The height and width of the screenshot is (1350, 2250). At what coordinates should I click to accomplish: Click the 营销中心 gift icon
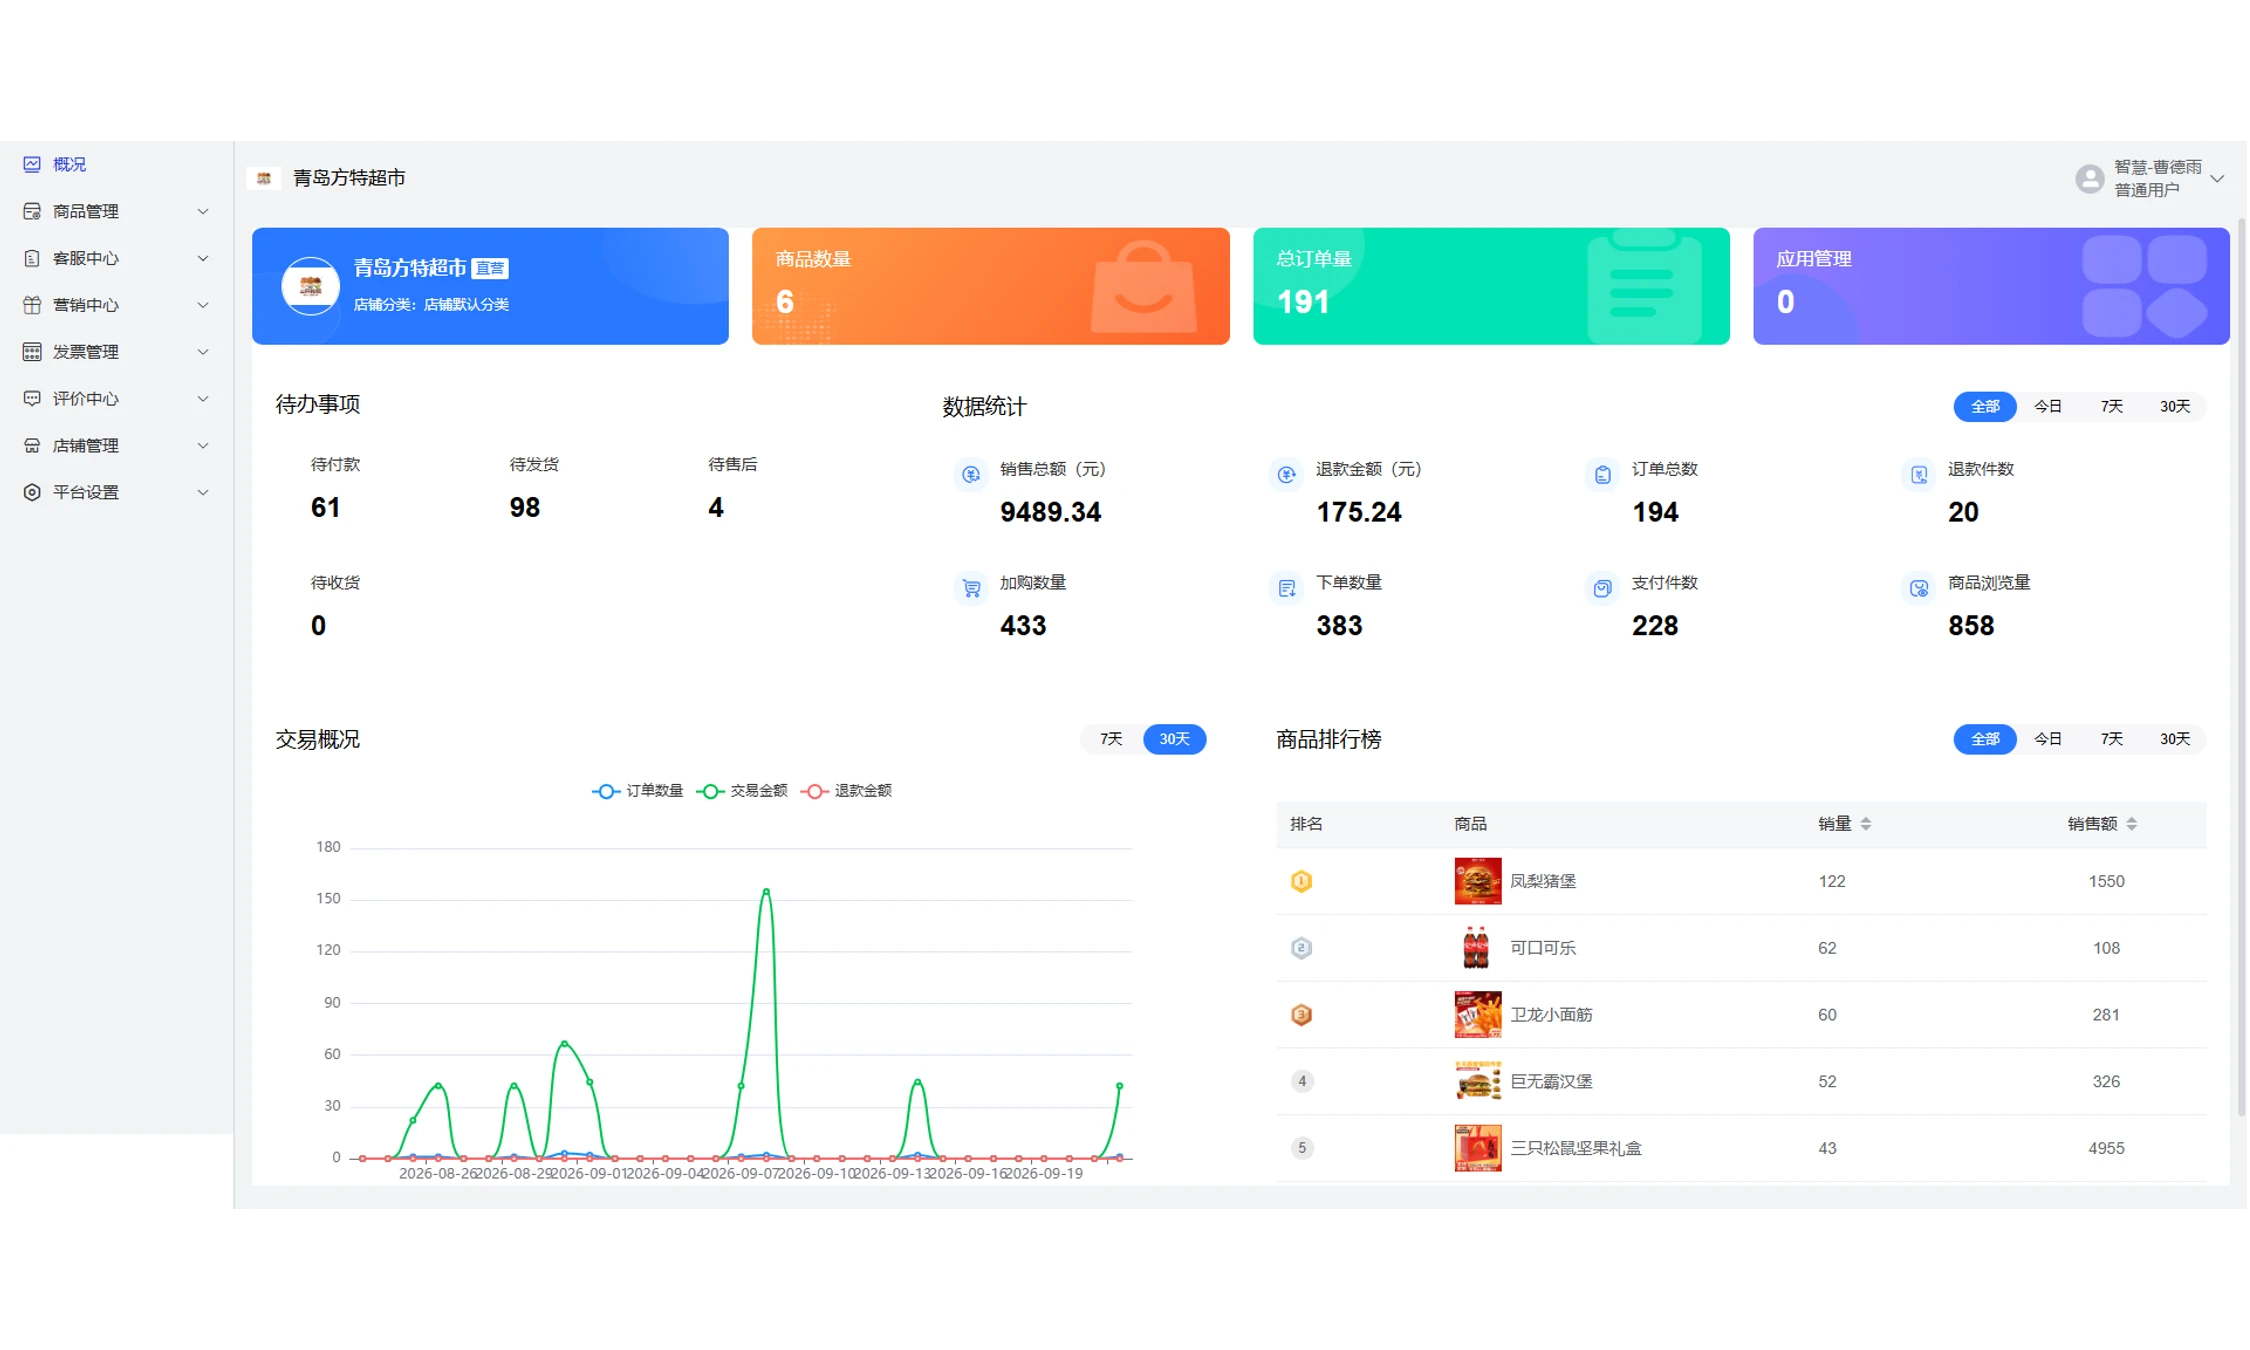click(32, 305)
